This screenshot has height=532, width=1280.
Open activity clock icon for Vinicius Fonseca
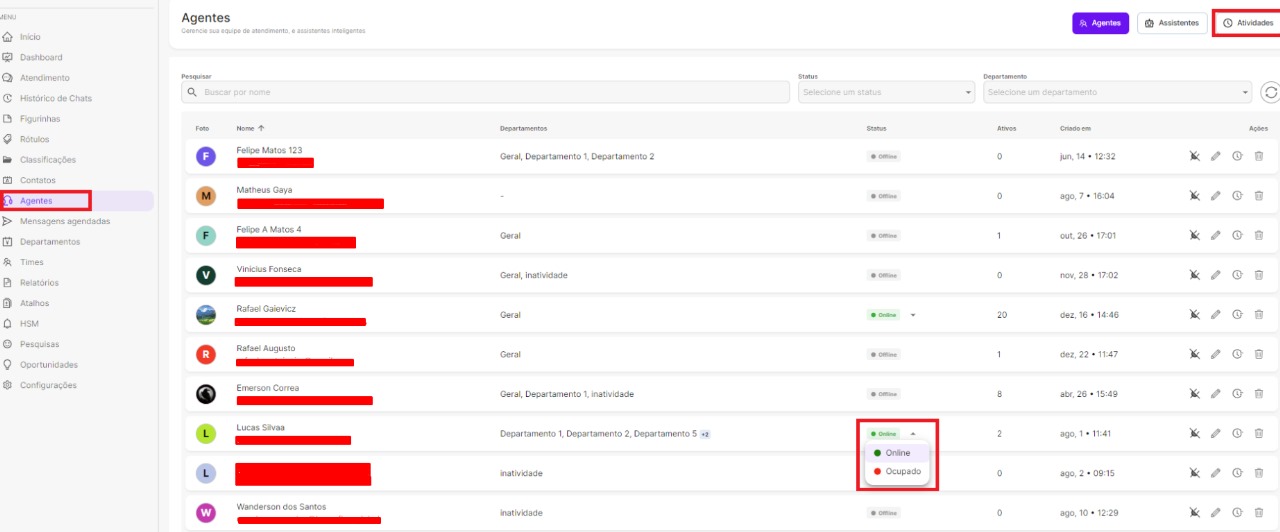tap(1237, 275)
